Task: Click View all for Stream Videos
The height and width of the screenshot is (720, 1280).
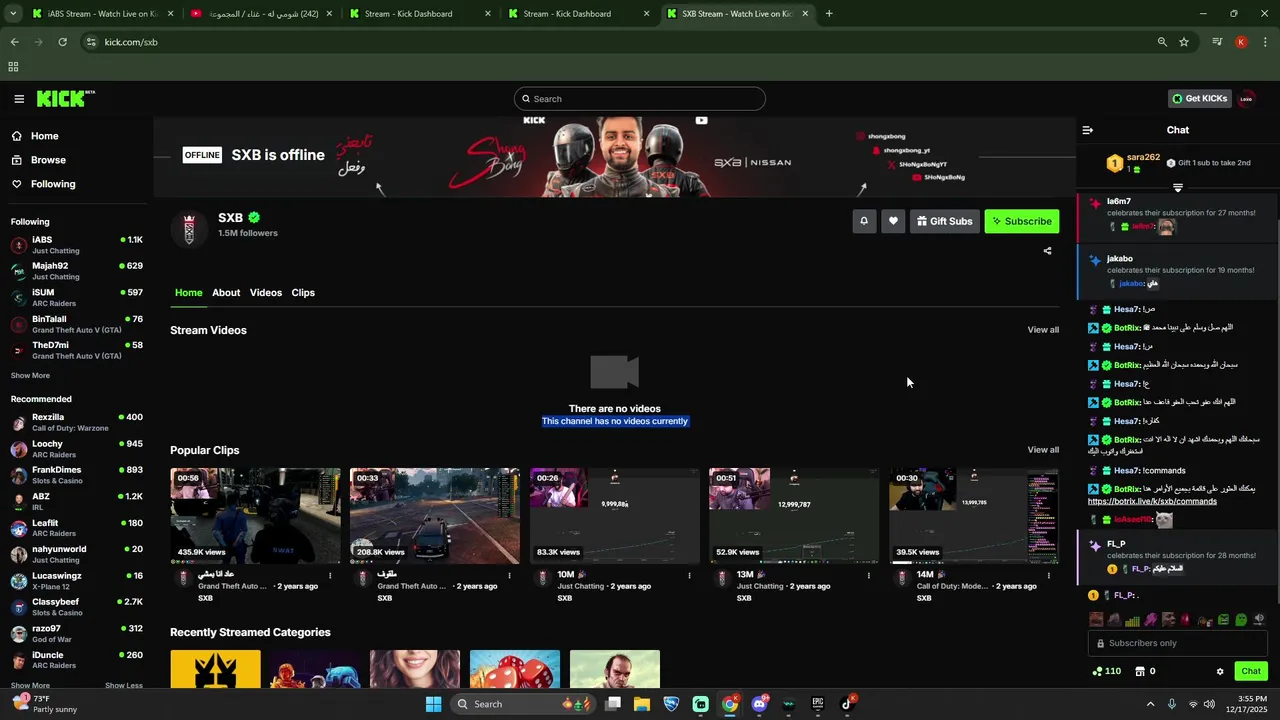Action: (x=1043, y=330)
